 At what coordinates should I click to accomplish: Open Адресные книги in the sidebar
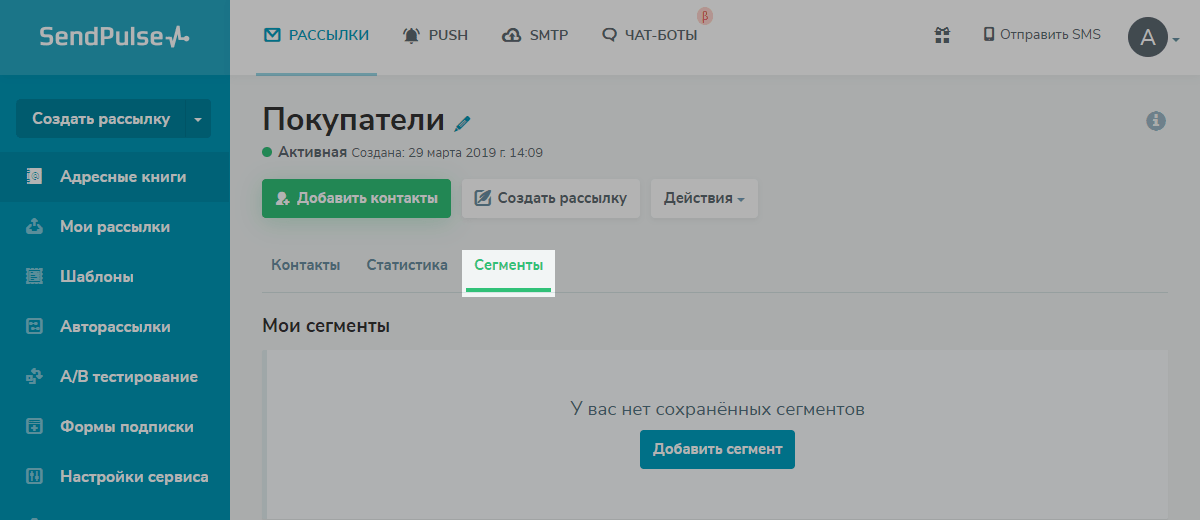coord(122,177)
